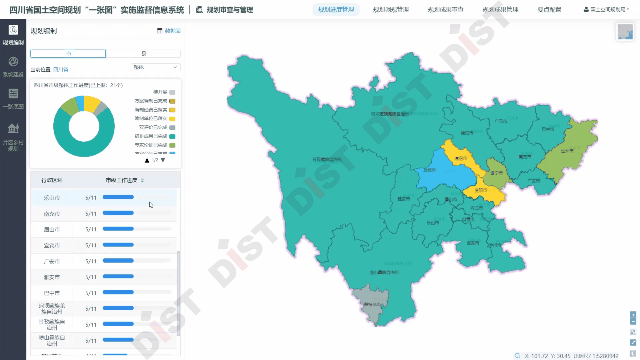Click the 凉山彝族自治州 label on map
This screenshot has height=360, width=640.
click(x=384, y=272)
